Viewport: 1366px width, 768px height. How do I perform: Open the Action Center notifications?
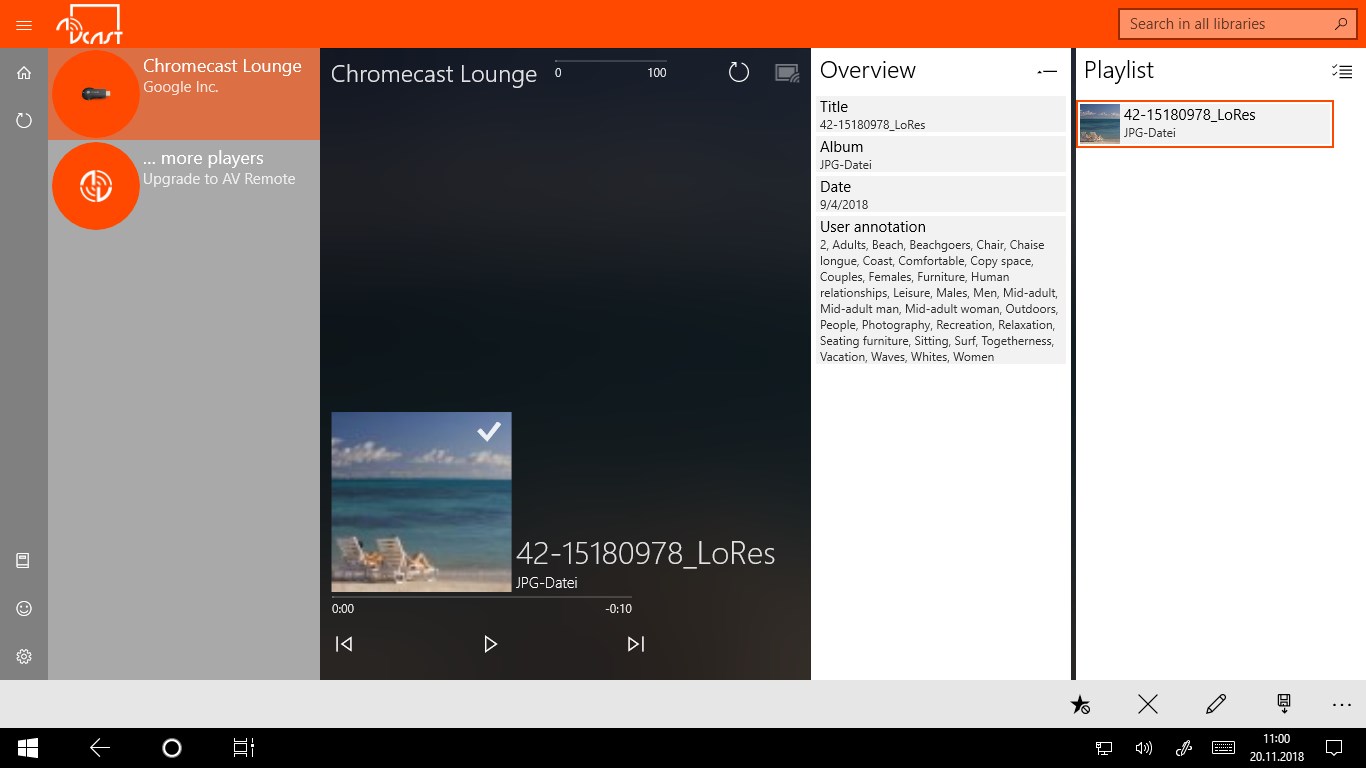(1333, 747)
